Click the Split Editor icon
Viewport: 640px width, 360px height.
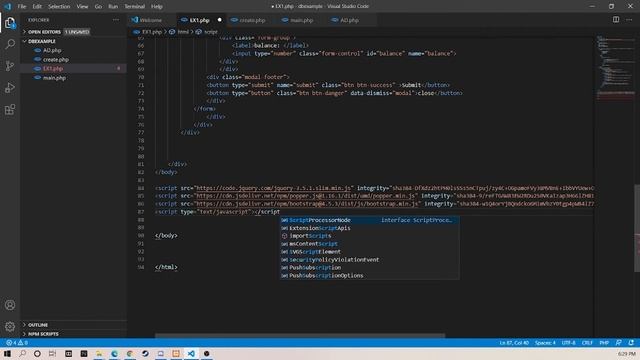(x=616, y=20)
